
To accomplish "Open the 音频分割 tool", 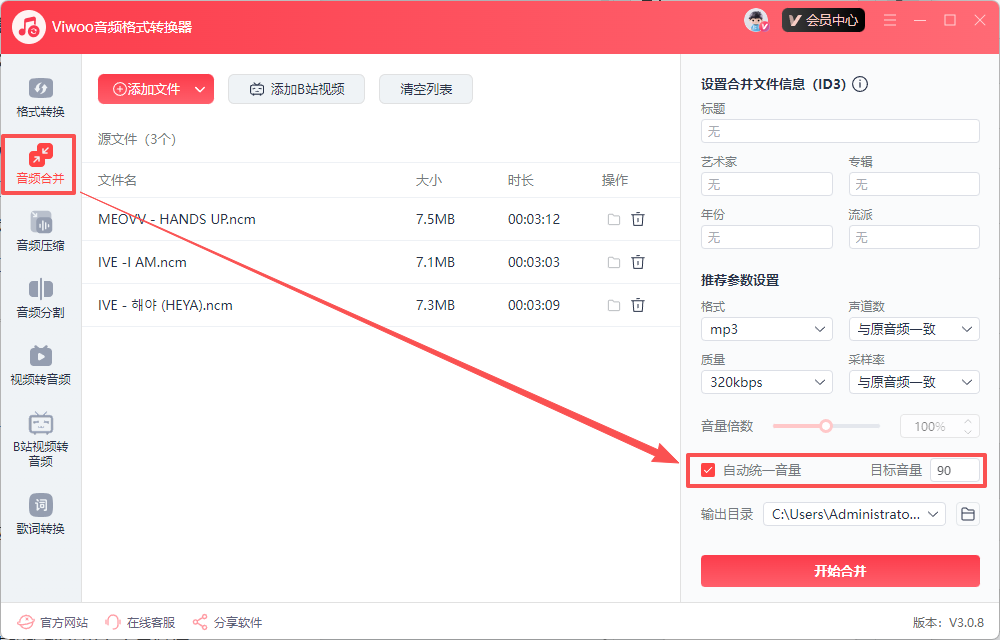I will [40, 298].
